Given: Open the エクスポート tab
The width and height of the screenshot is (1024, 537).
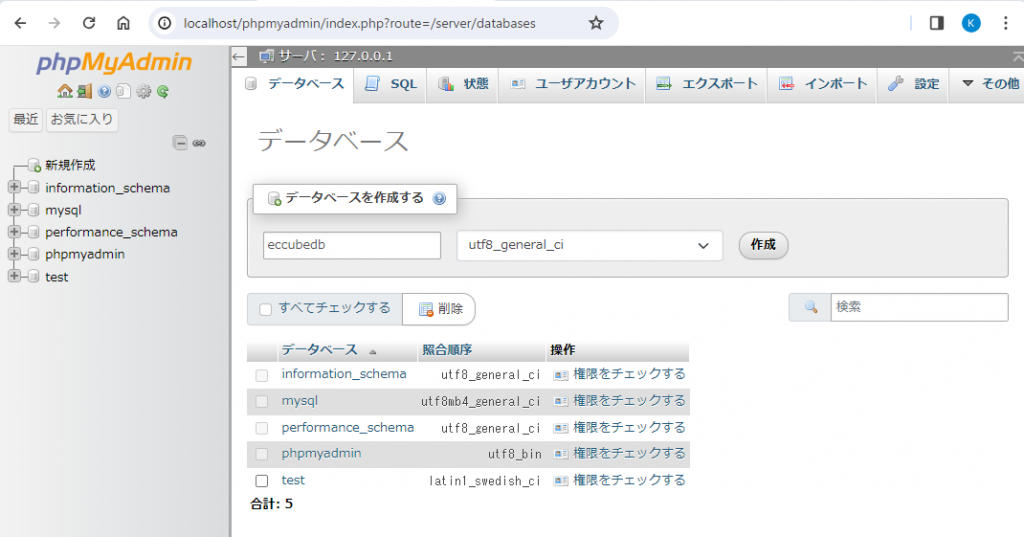Looking at the screenshot, I should click(x=708, y=84).
